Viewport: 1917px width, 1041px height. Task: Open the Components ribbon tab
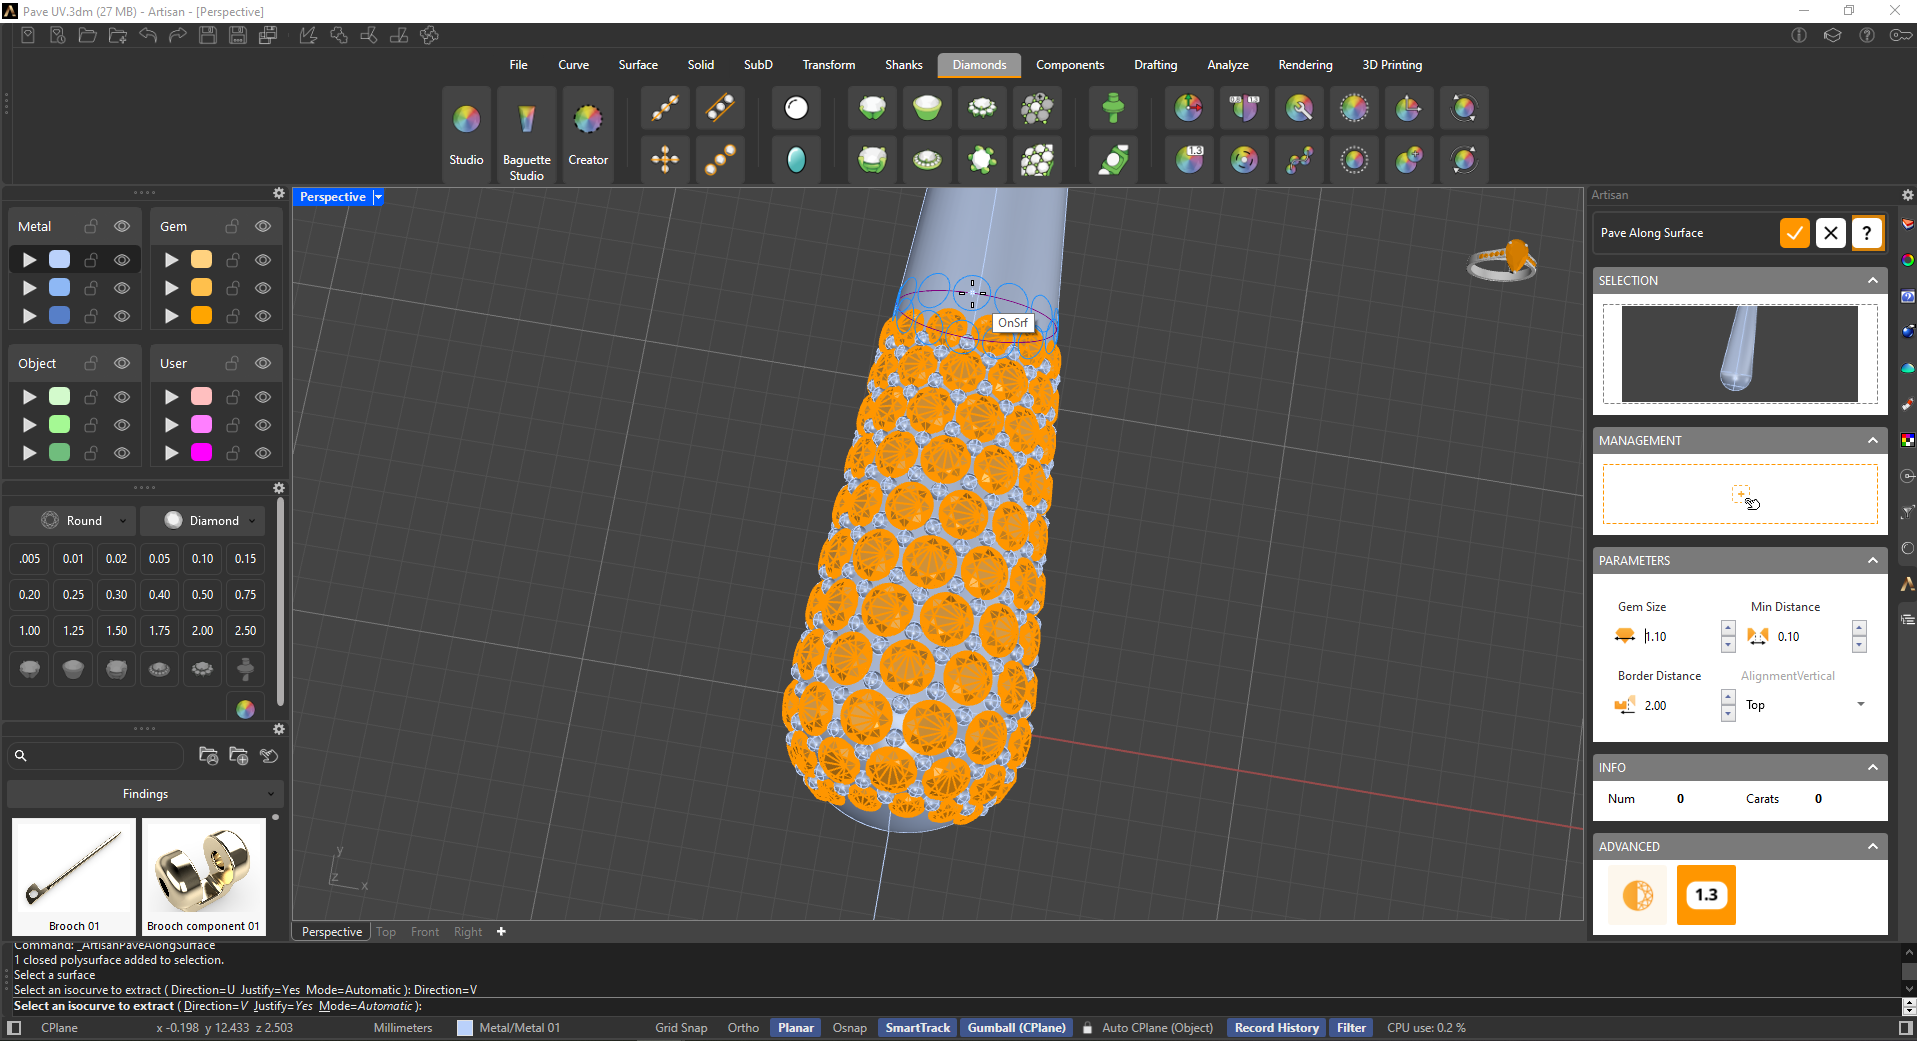(x=1070, y=65)
